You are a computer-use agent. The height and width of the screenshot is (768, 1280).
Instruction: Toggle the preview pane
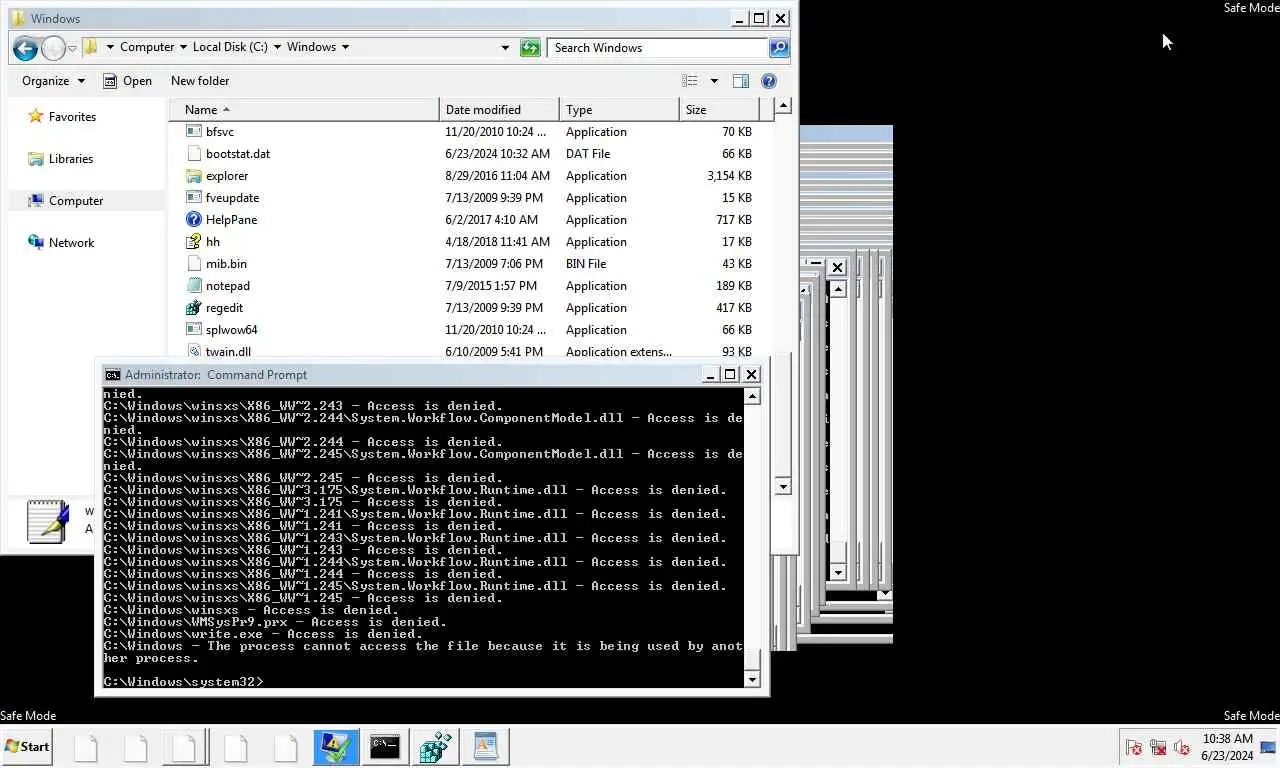click(741, 81)
